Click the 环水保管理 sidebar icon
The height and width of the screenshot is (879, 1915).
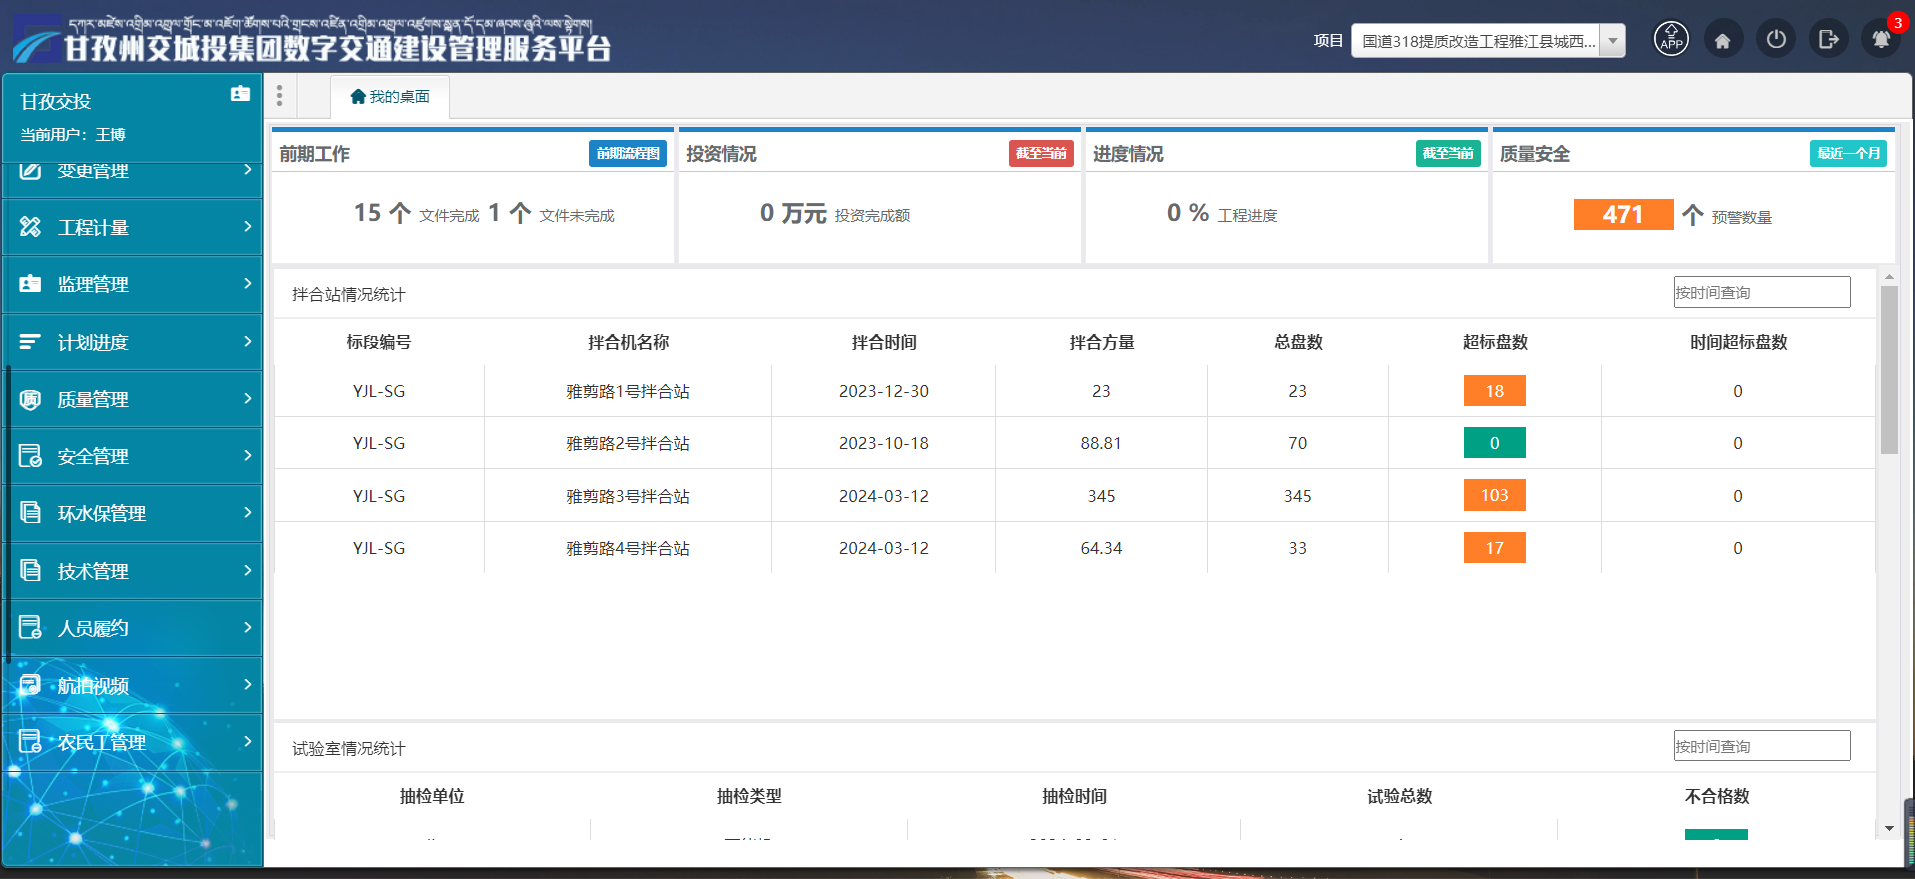(x=31, y=513)
